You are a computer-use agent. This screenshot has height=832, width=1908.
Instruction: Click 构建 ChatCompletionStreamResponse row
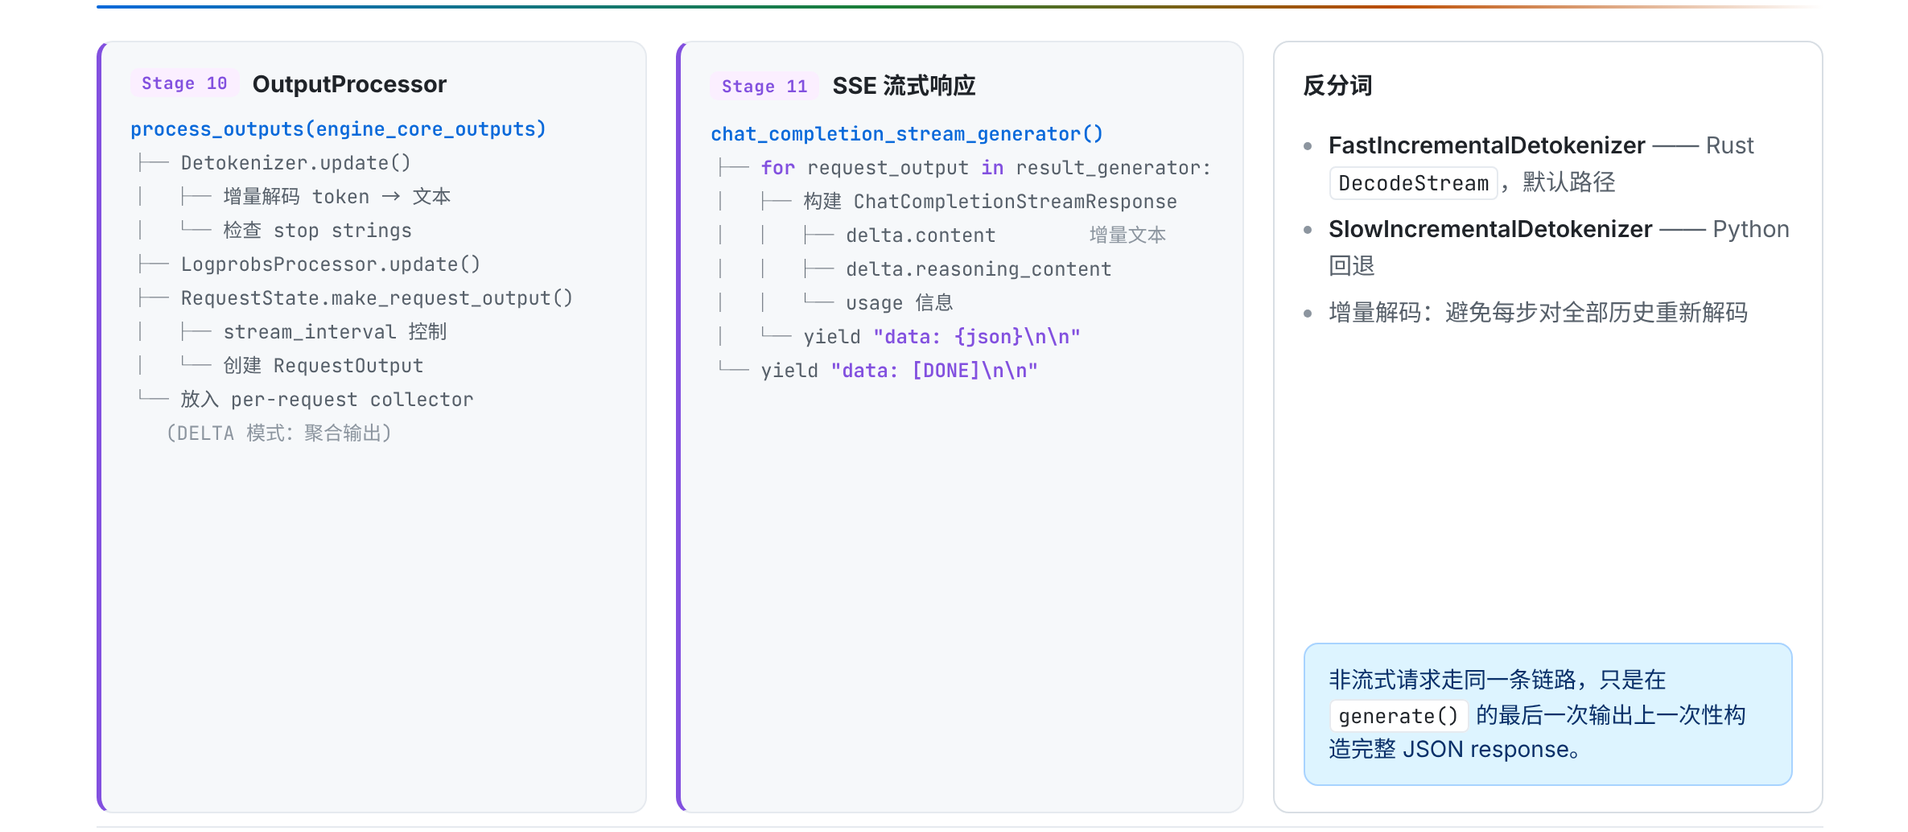pyautogui.click(x=990, y=202)
